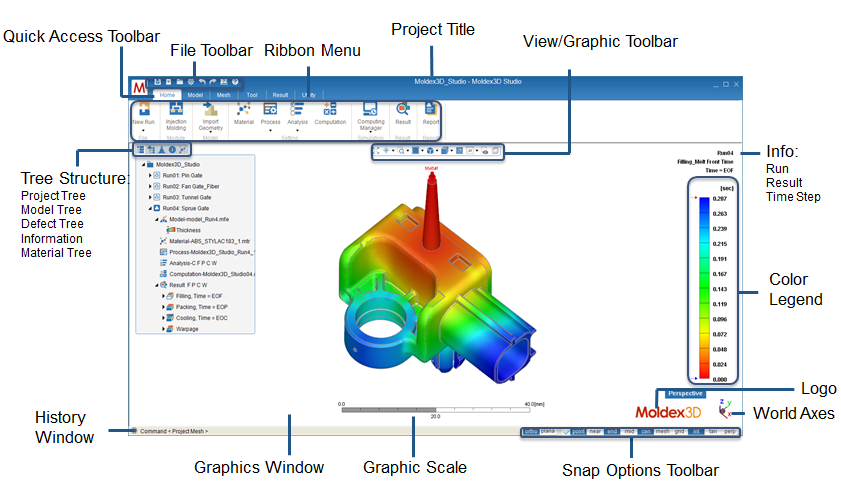Switch to the Mesh ribbon tab
Image resolution: width=841 pixels, height=486 pixels.
(x=224, y=95)
